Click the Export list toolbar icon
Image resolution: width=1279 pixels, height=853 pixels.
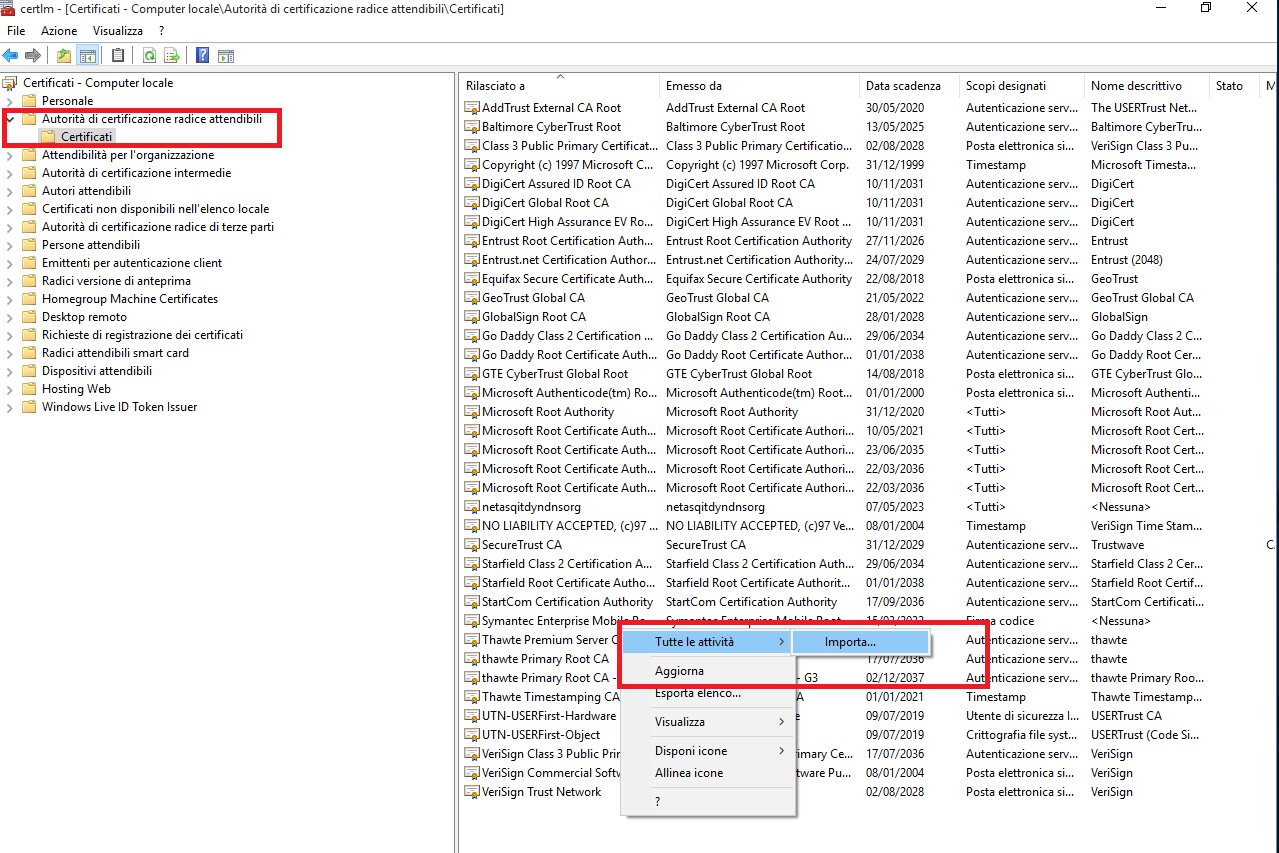click(172, 56)
